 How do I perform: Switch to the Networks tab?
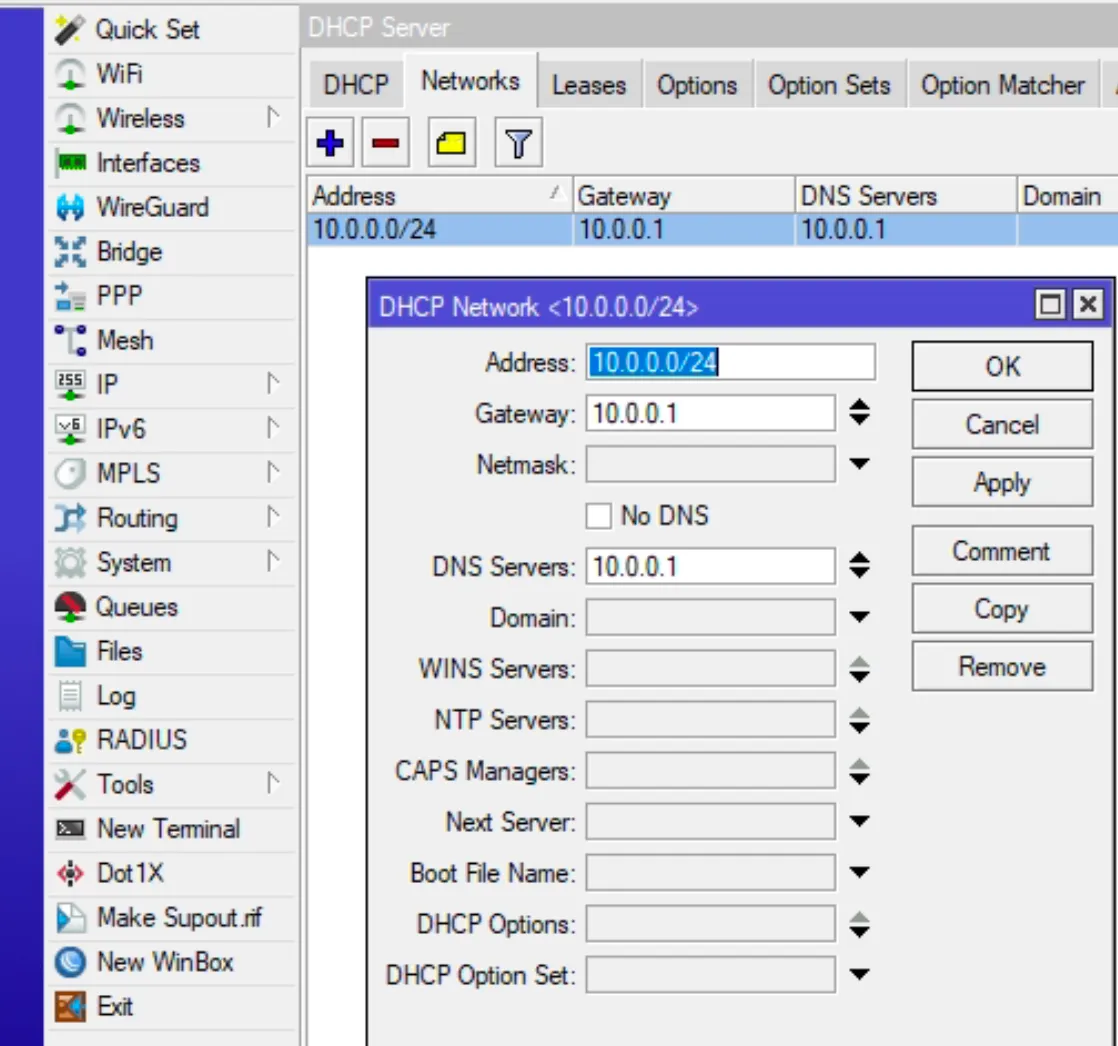click(471, 81)
